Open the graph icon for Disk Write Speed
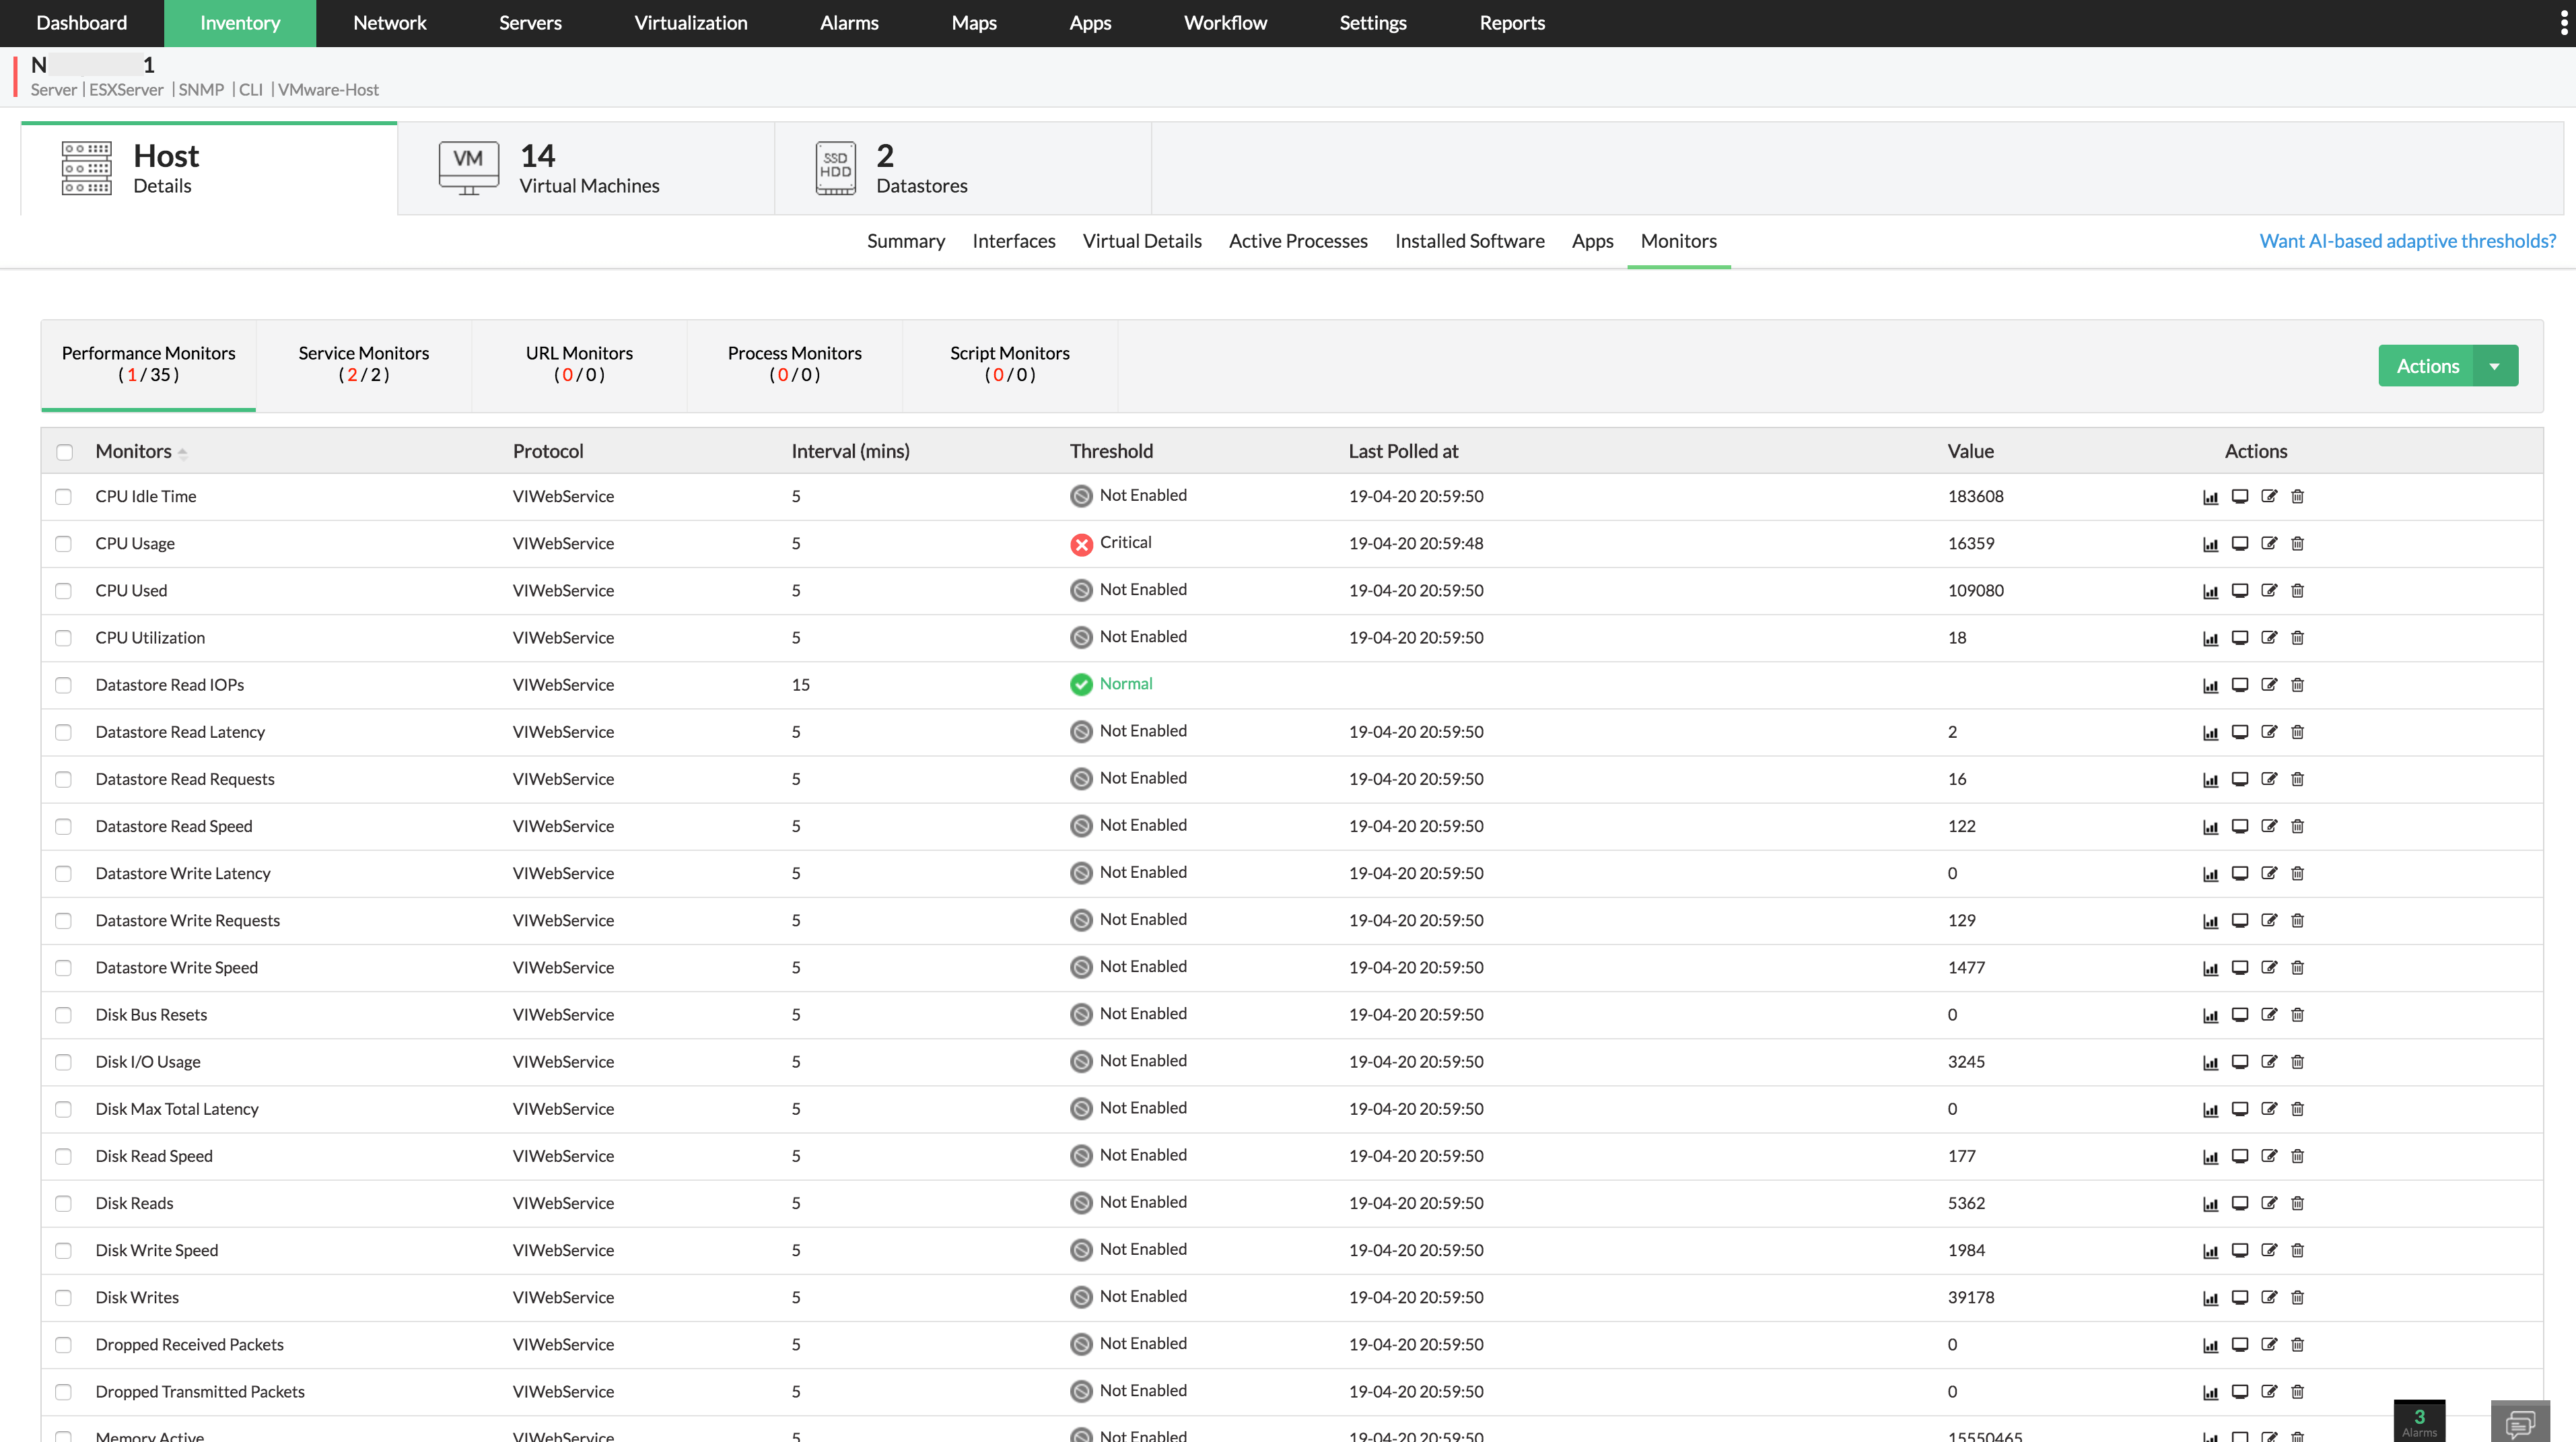Screen dimensions: 2576x1442 [x=2210, y=1250]
